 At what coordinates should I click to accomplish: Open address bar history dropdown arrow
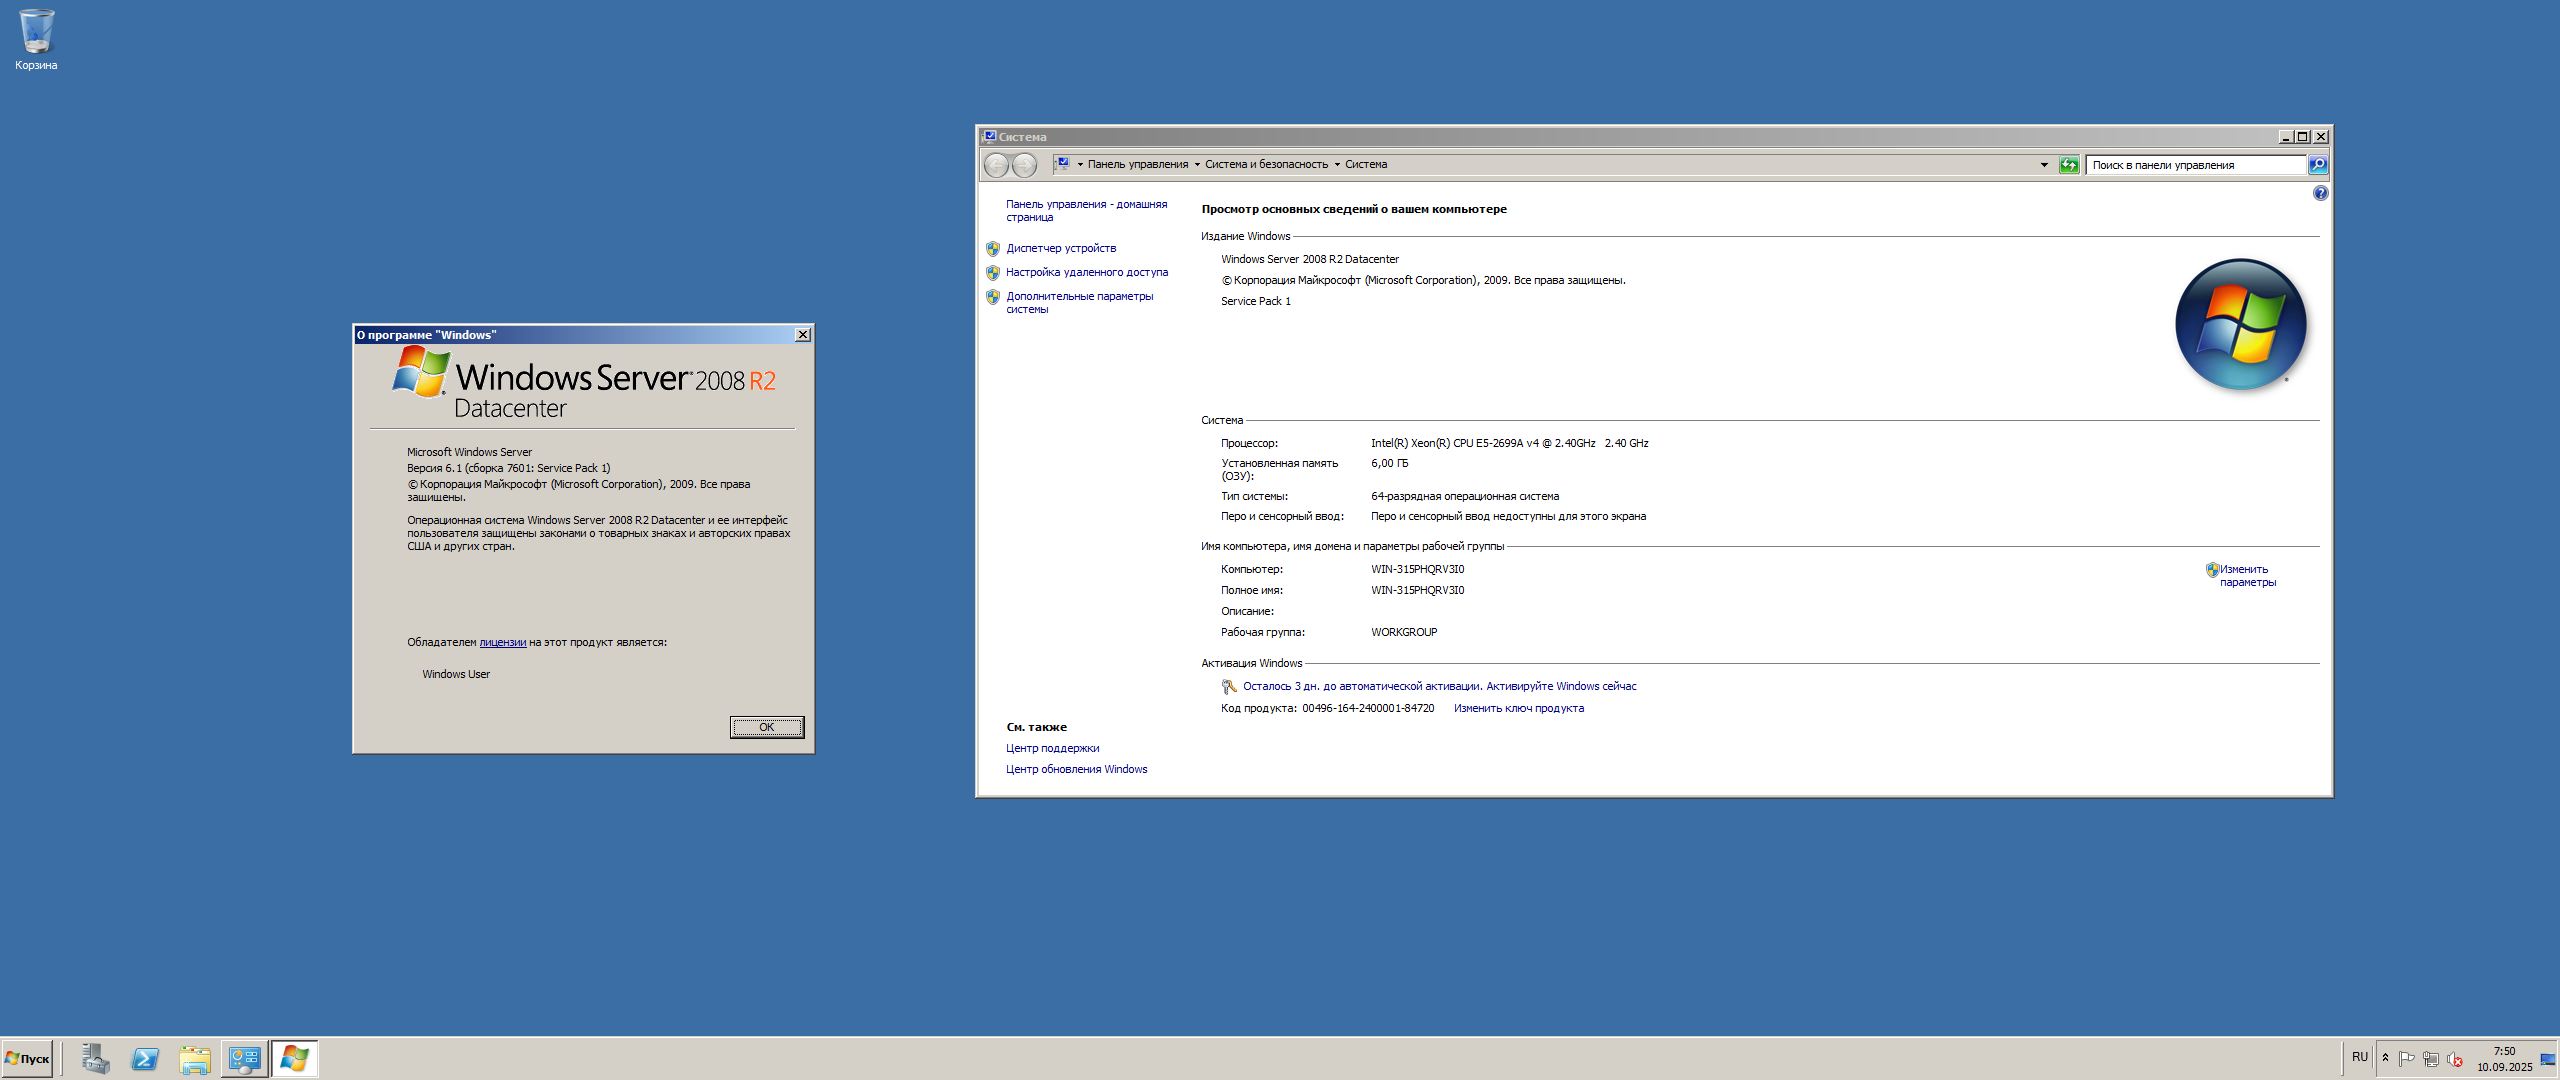point(2044,165)
